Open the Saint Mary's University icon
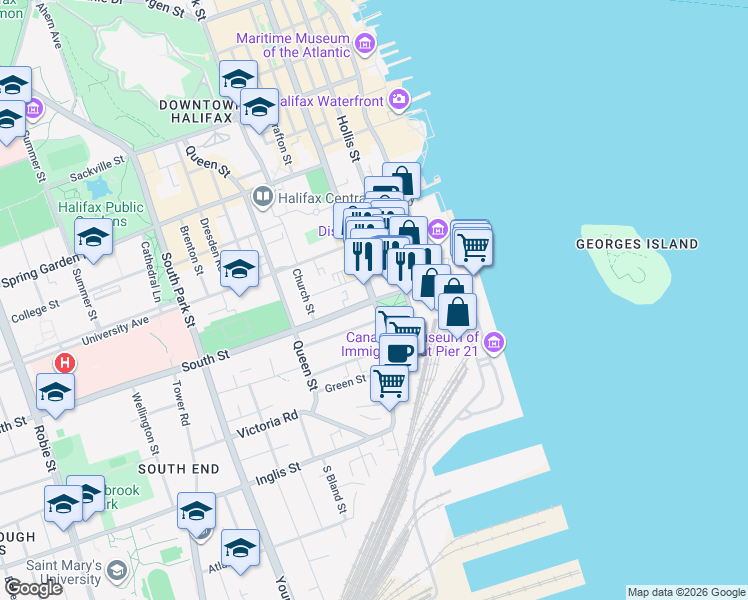The width and height of the screenshot is (748, 600). point(117,572)
